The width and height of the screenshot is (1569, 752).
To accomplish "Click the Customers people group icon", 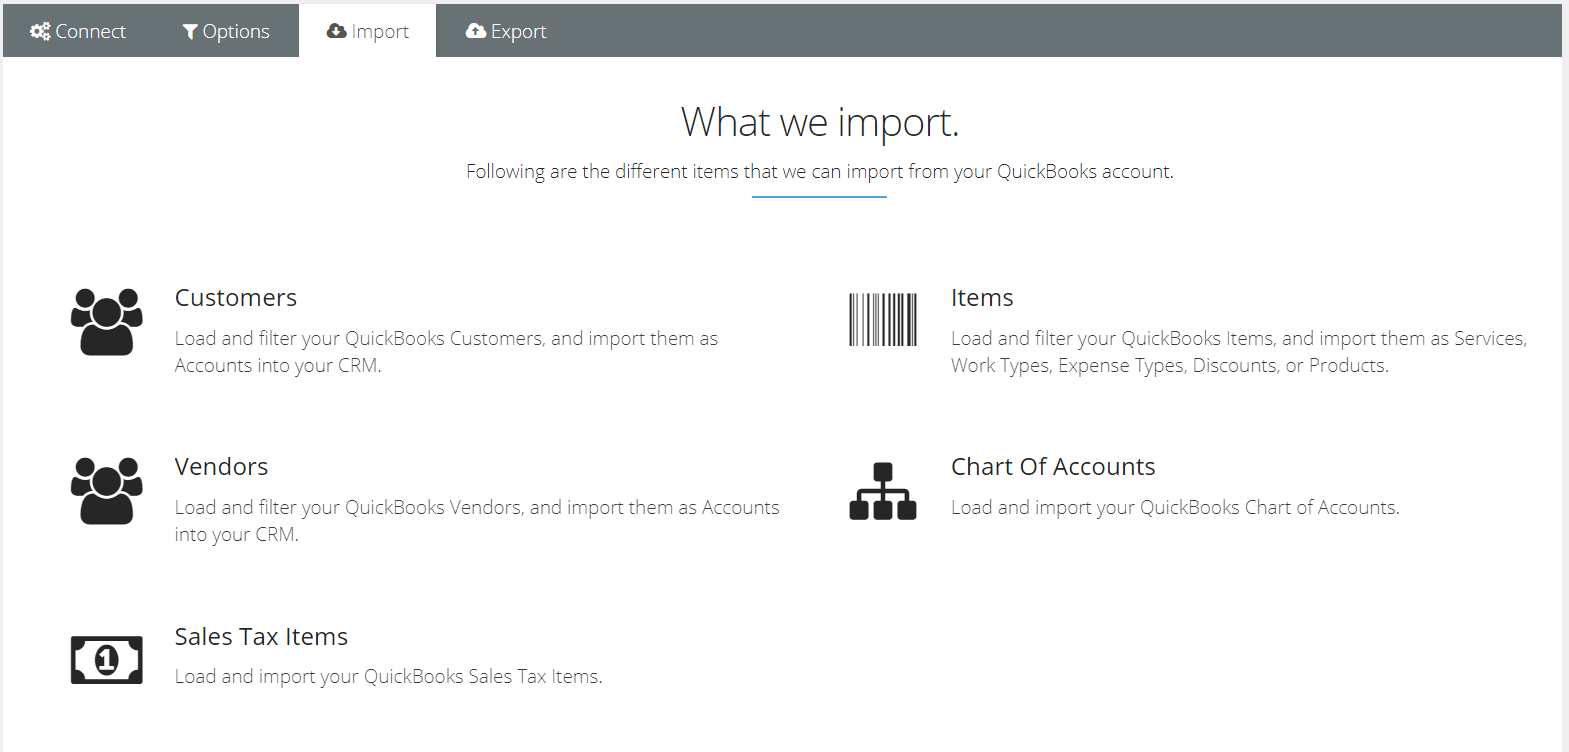I will click(106, 321).
